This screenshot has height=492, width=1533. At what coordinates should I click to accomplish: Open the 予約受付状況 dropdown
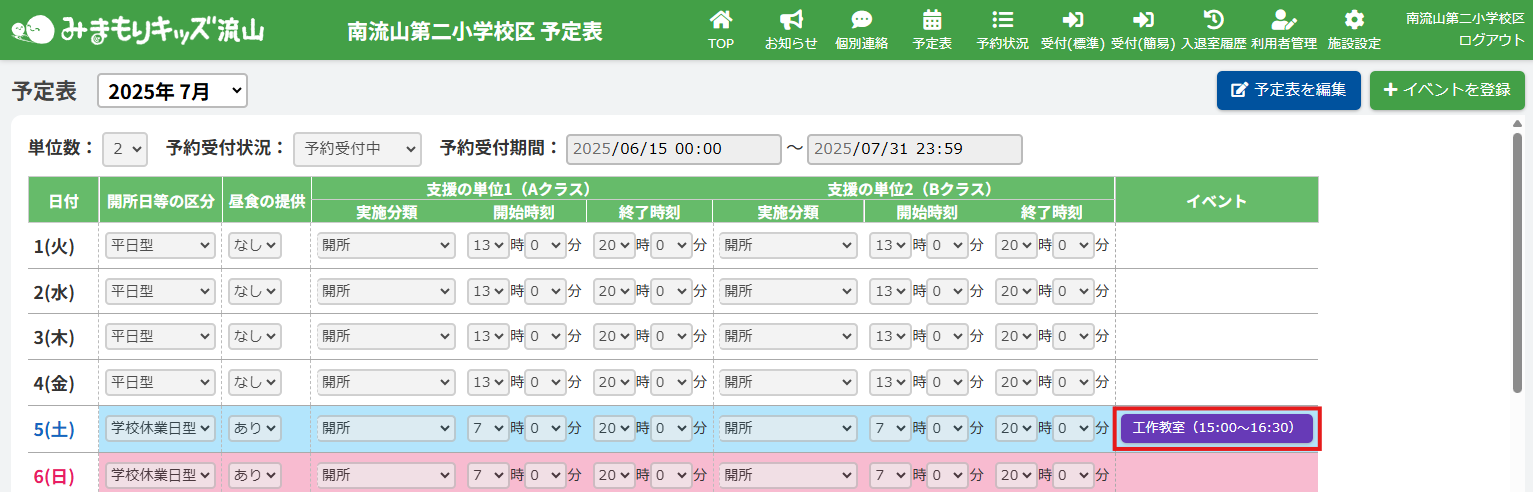pos(357,149)
